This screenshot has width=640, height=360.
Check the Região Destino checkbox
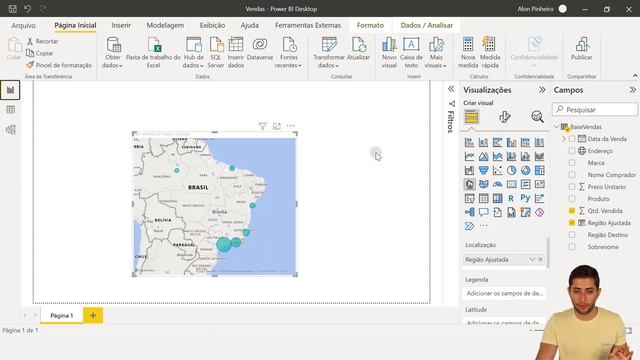click(572, 235)
